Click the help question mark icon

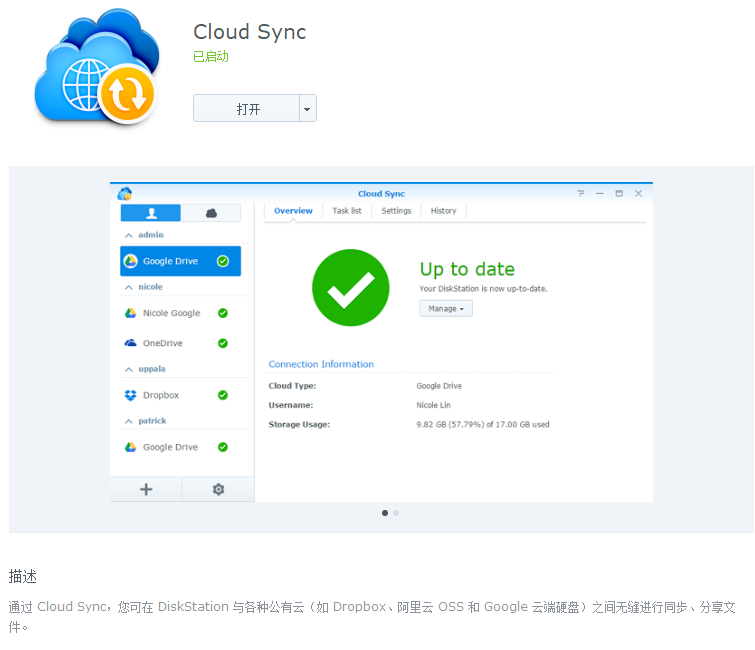[x=580, y=194]
